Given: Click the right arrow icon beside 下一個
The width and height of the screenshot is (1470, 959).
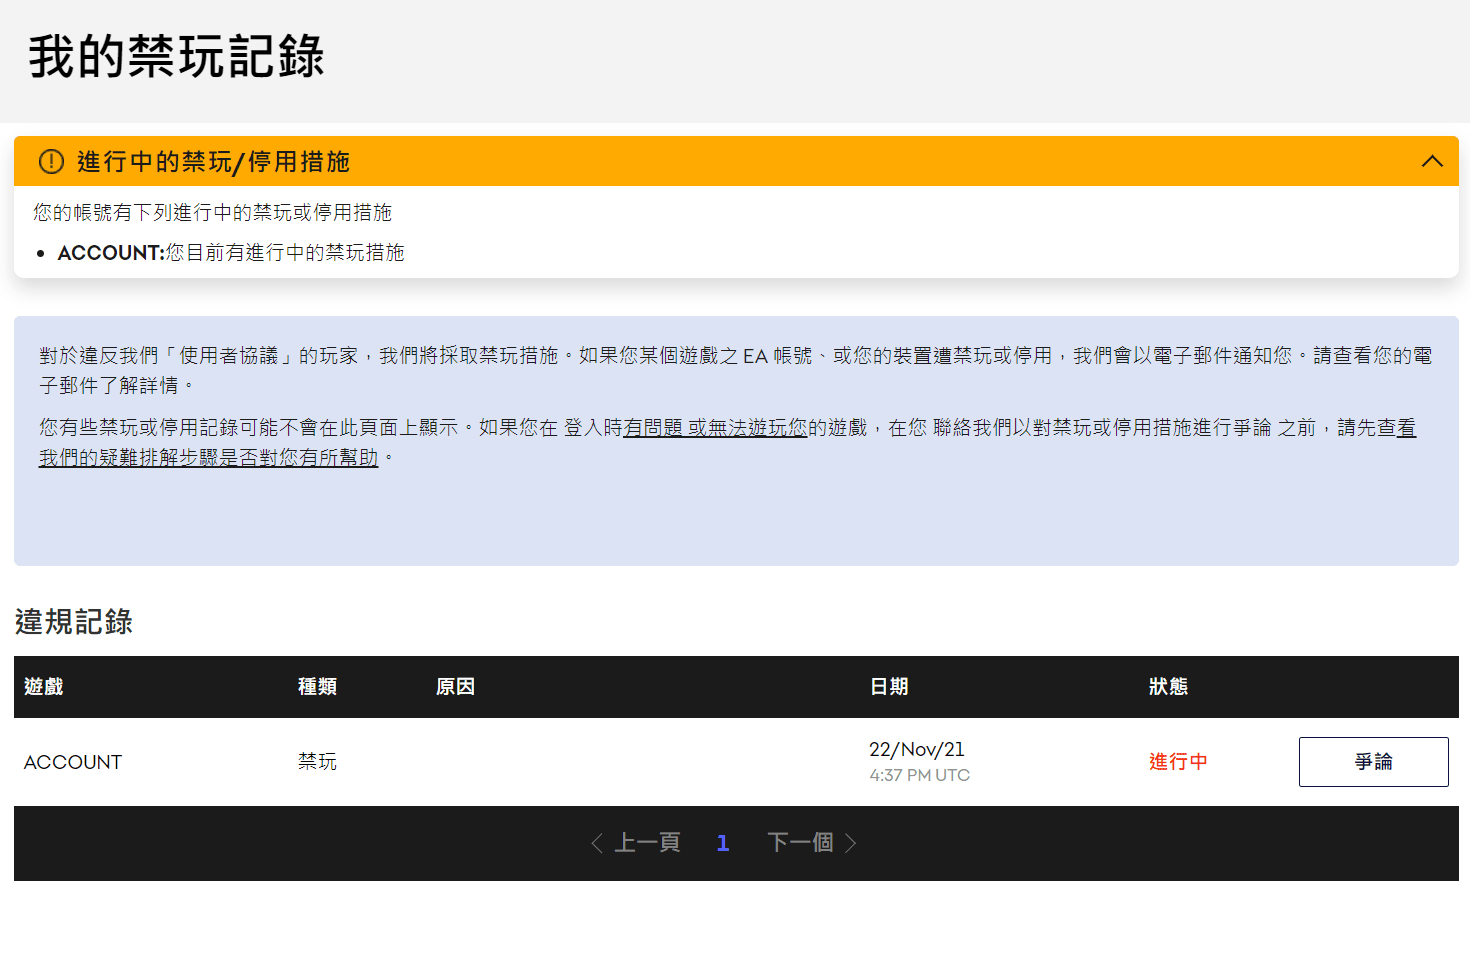Looking at the screenshot, I should [851, 843].
